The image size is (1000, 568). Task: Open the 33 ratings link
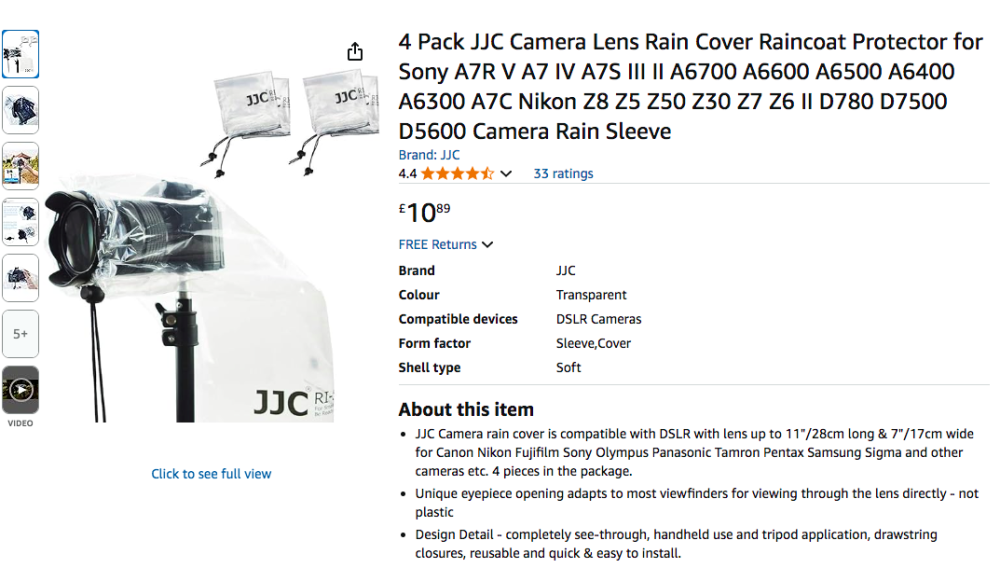563,173
